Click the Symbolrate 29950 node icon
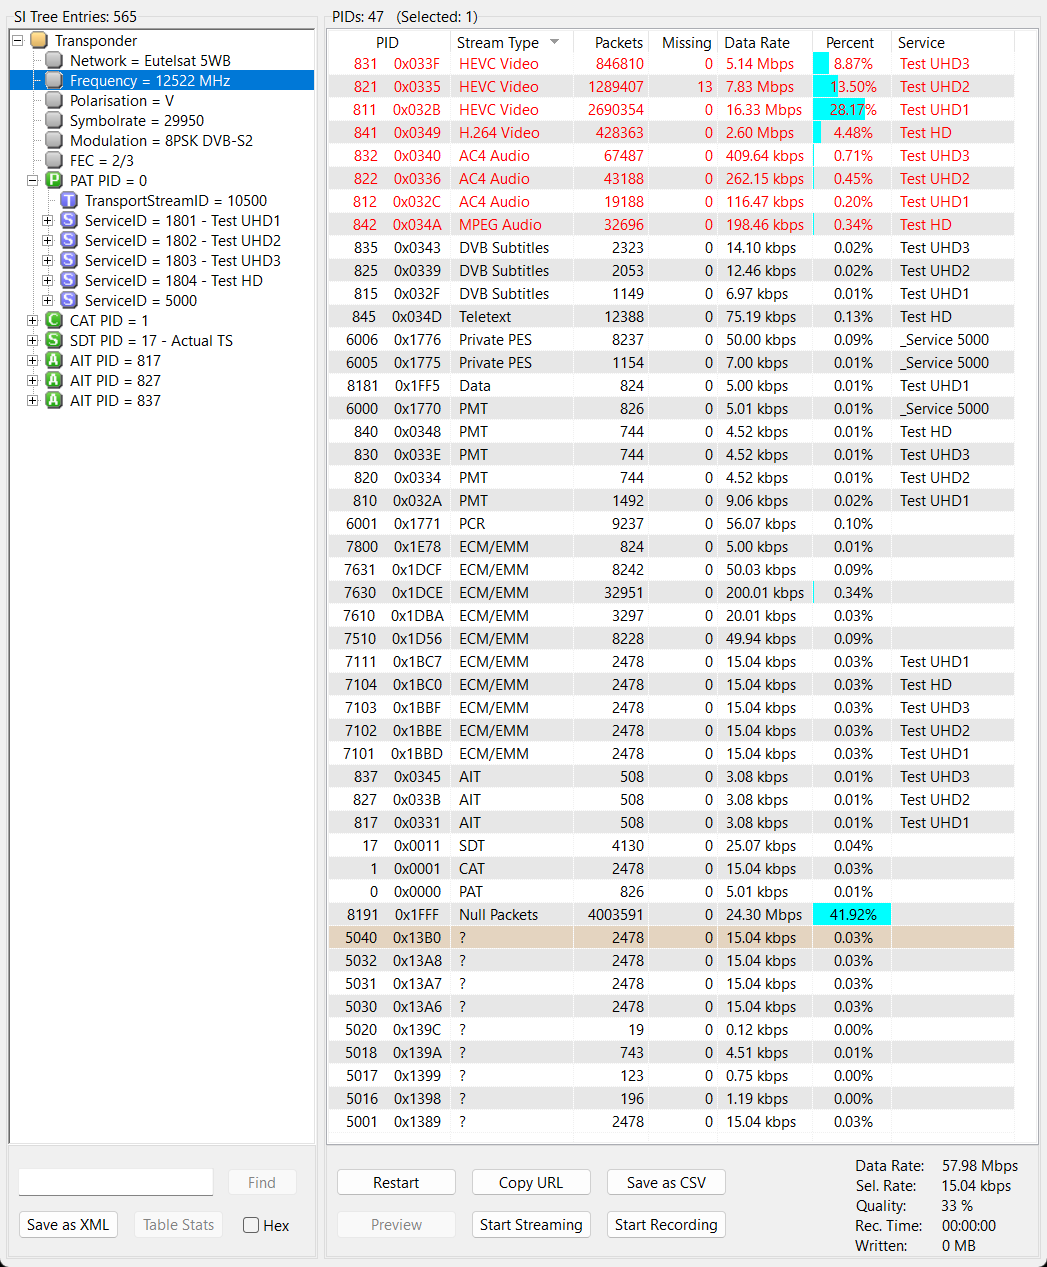The image size is (1047, 1267). click(x=54, y=121)
